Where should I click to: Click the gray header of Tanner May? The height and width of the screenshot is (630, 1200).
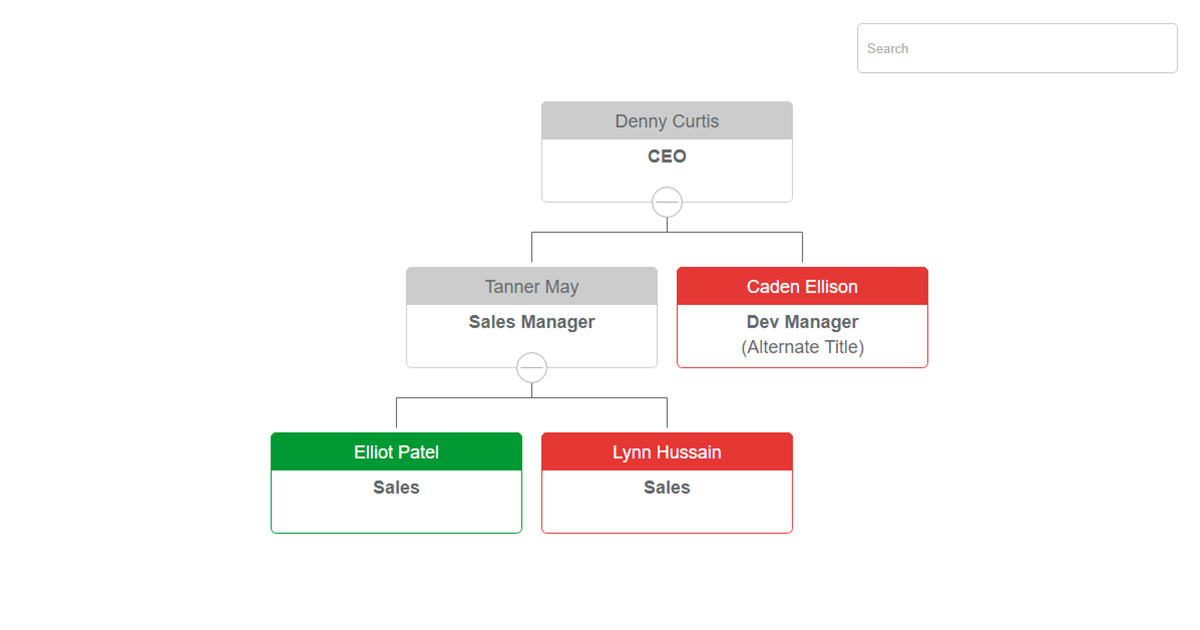pos(531,286)
